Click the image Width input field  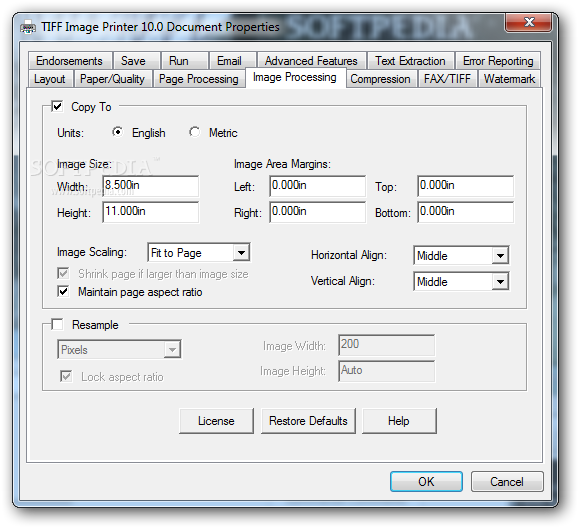click(151, 186)
